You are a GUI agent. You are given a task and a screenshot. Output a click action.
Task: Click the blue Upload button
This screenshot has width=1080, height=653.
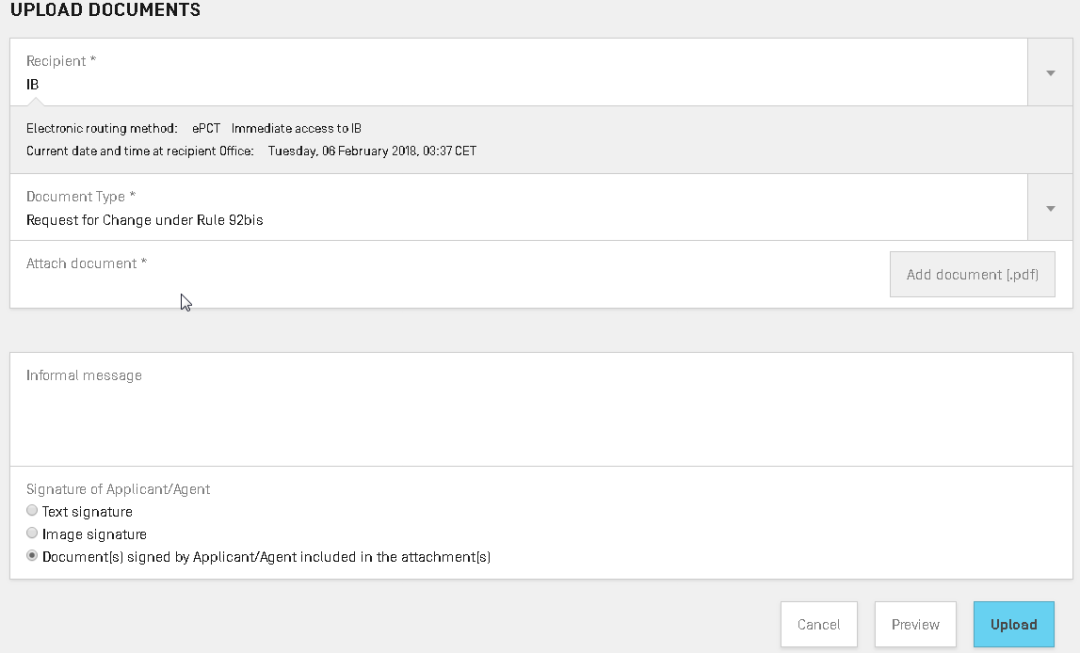pyautogui.click(x=1013, y=624)
